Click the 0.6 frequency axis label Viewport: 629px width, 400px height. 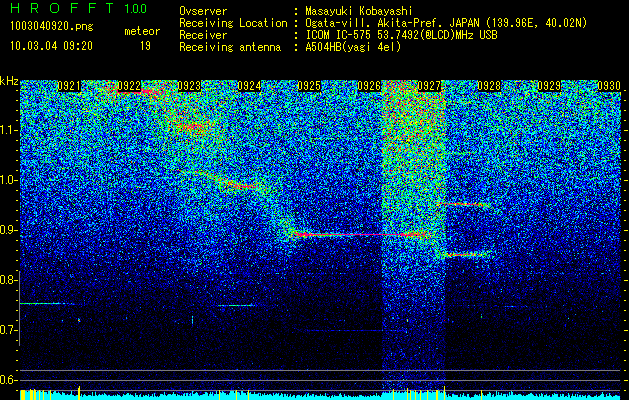coord(9,380)
